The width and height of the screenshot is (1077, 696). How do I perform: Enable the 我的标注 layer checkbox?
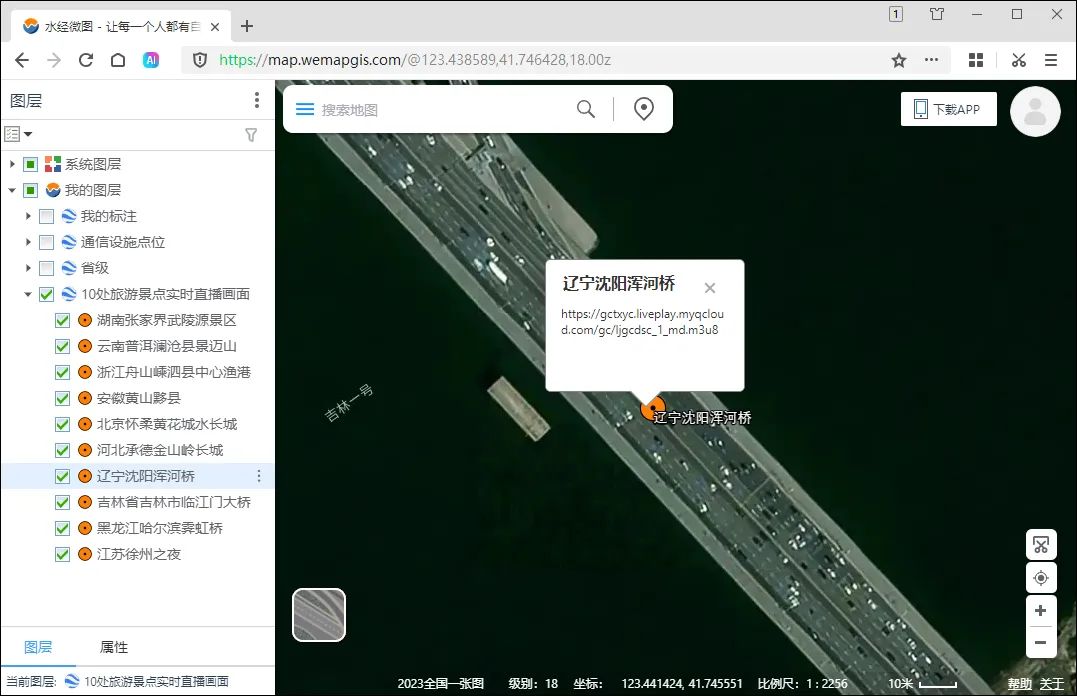(x=47, y=216)
